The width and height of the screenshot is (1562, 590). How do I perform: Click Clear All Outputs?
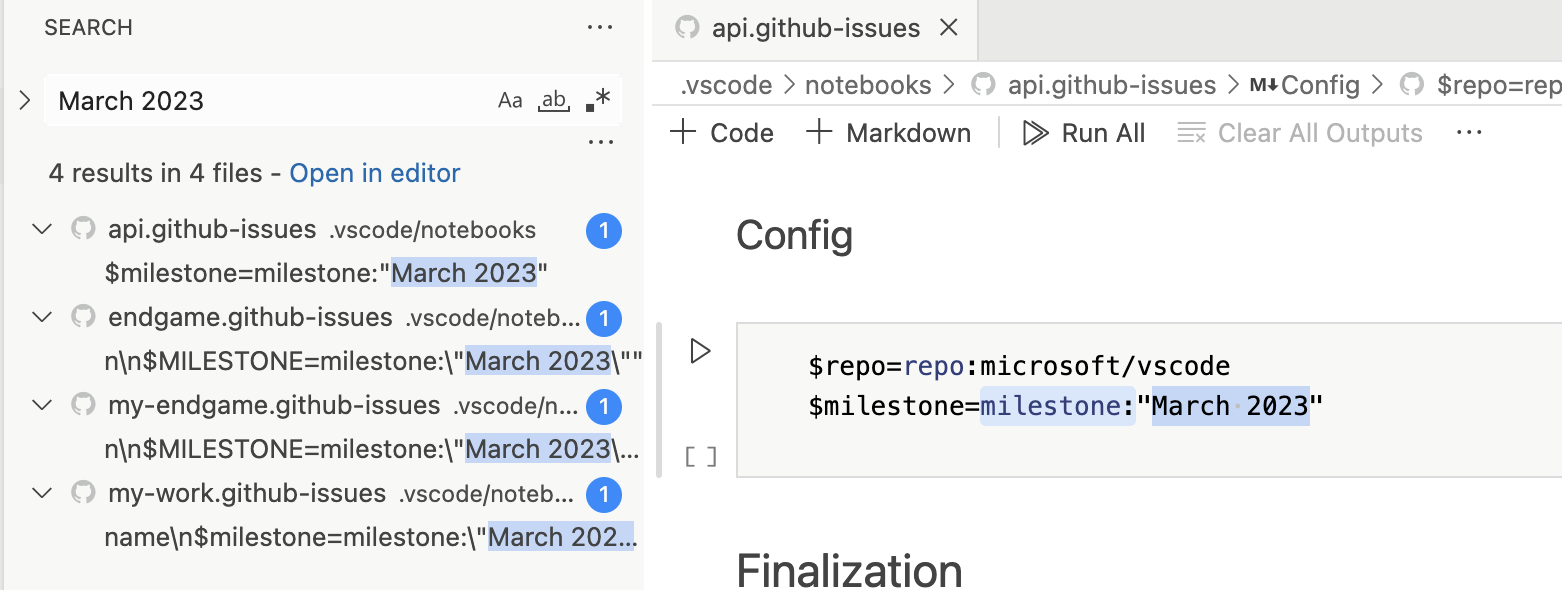click(x=1300, y=132)
